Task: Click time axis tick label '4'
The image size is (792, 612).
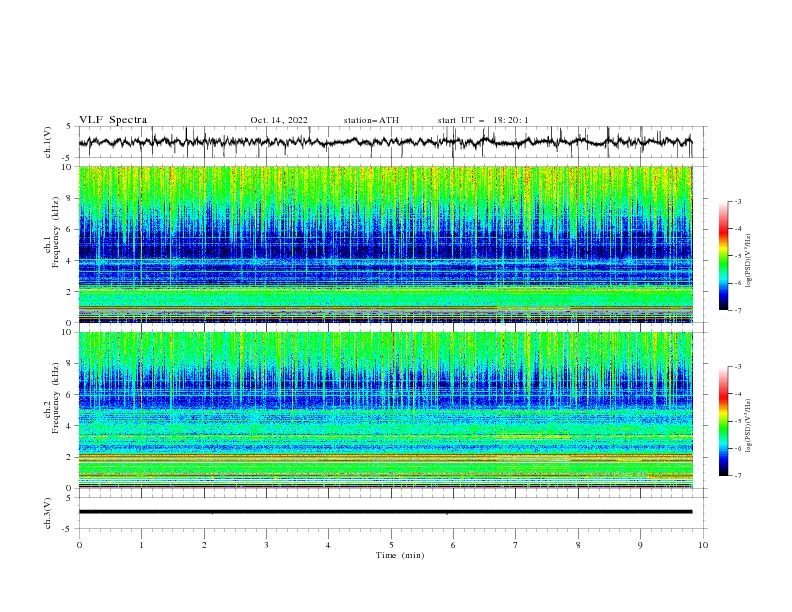Action: coord(328,545)
